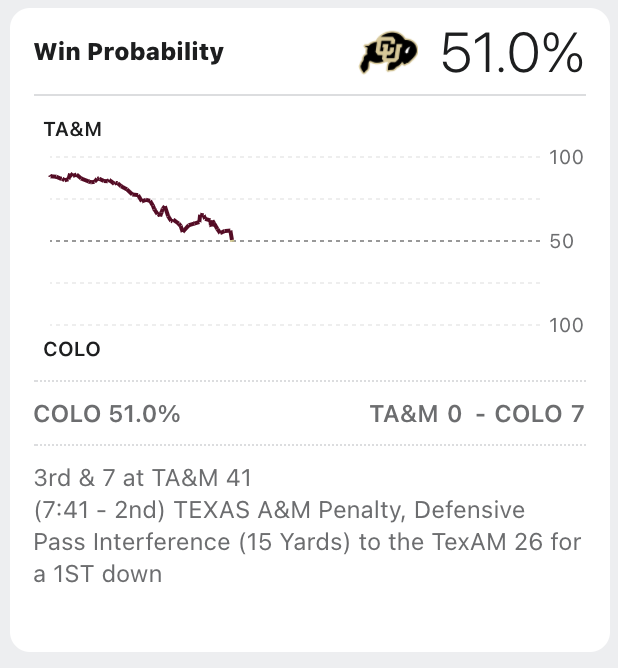Select the starting point of the maroon line
618x668 pixels.
50,175
